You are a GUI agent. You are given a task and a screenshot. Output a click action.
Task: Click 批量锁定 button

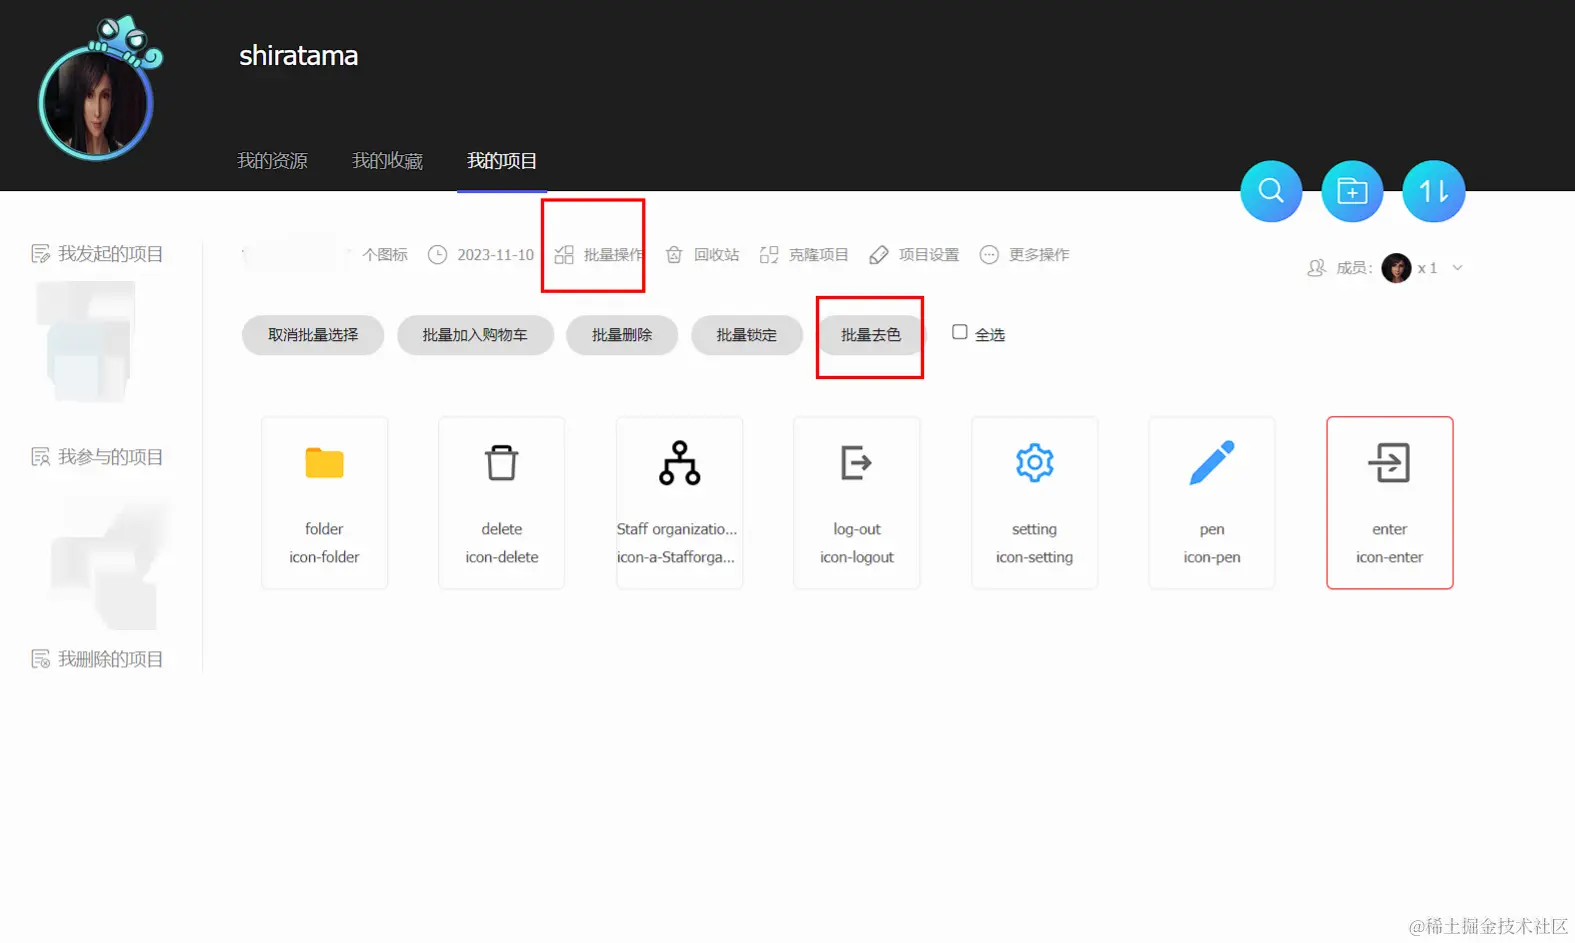point(747,335)
